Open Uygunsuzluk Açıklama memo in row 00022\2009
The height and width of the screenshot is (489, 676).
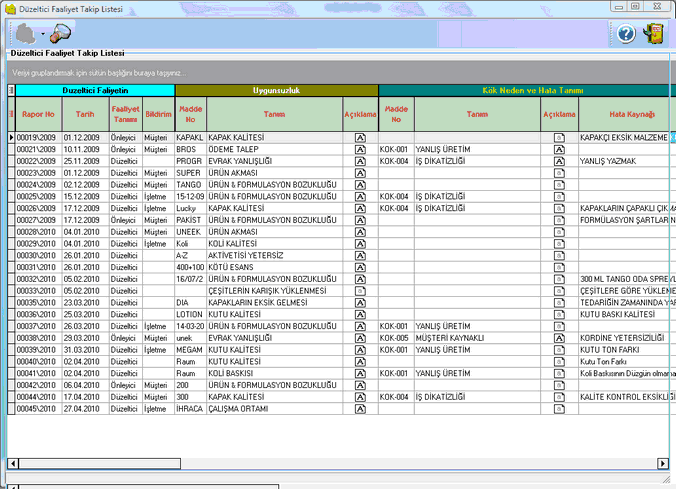[360, 161]
